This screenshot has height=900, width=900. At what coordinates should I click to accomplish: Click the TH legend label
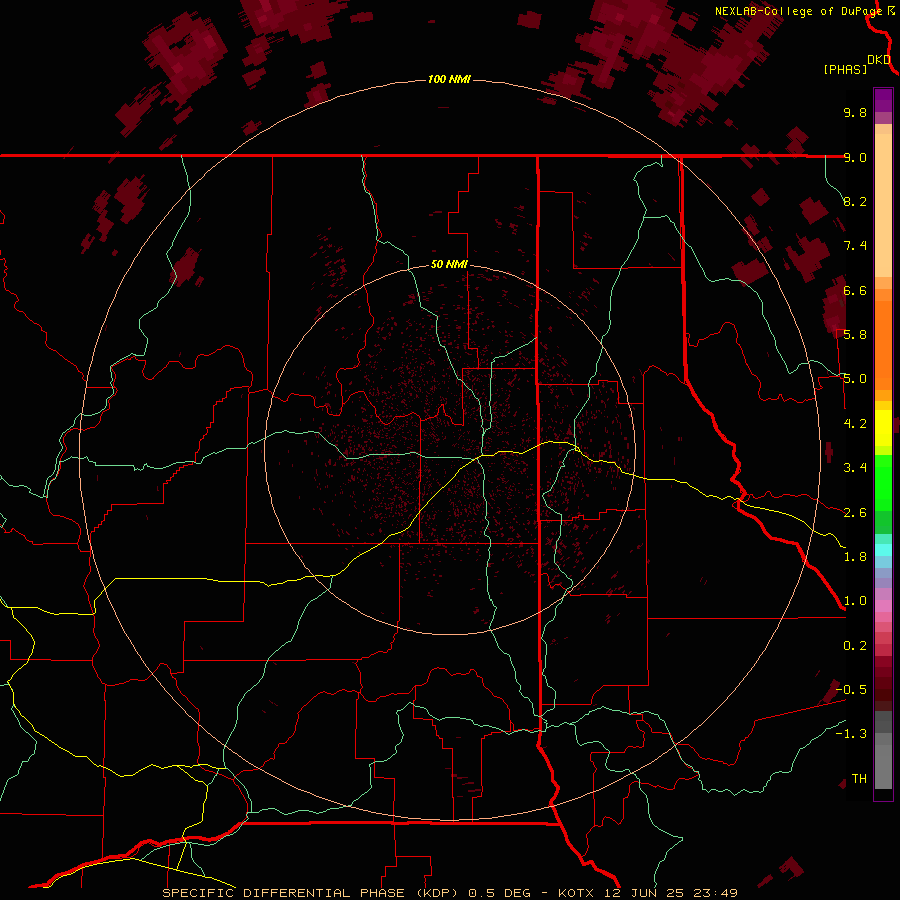pyautogui.click(x=859, y=778)
